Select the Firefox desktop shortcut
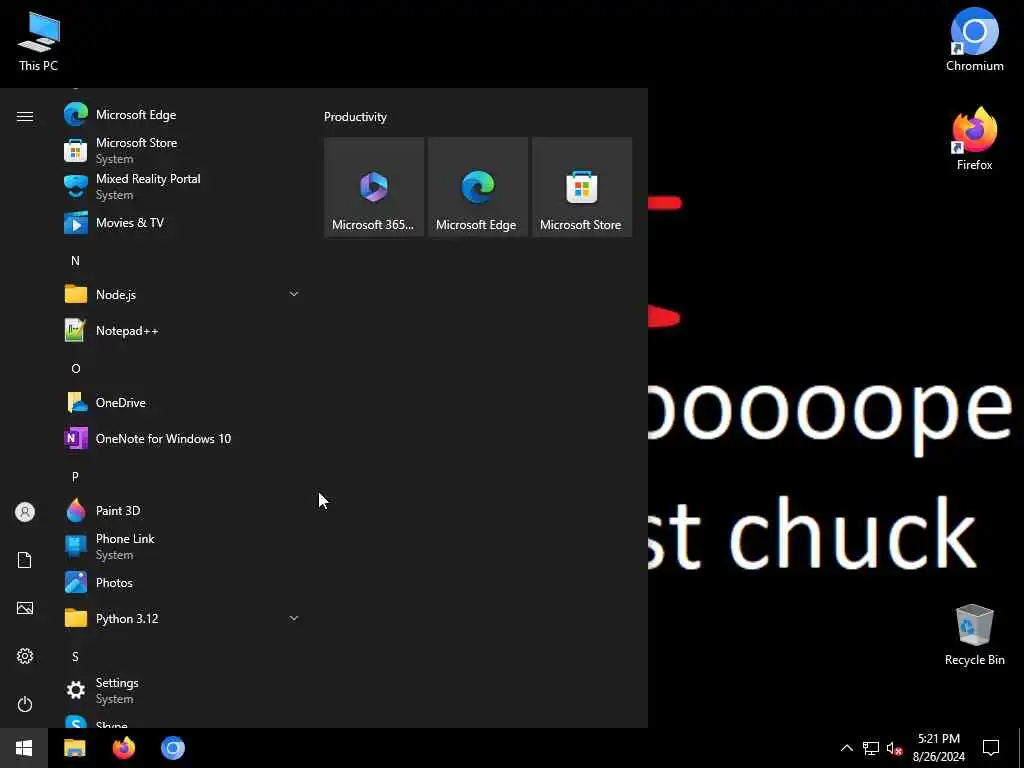Screen dimensions: 1024x768 (x=974, y=139)
